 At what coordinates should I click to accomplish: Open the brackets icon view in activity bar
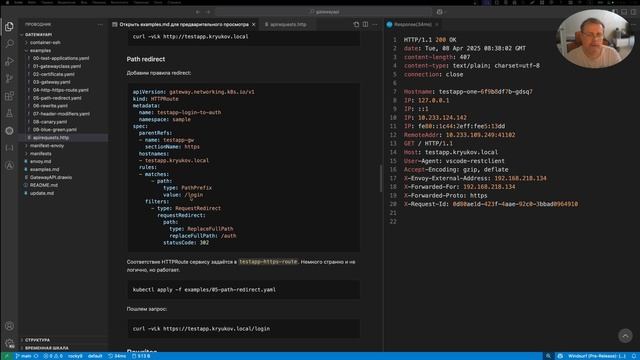[9, 148]
